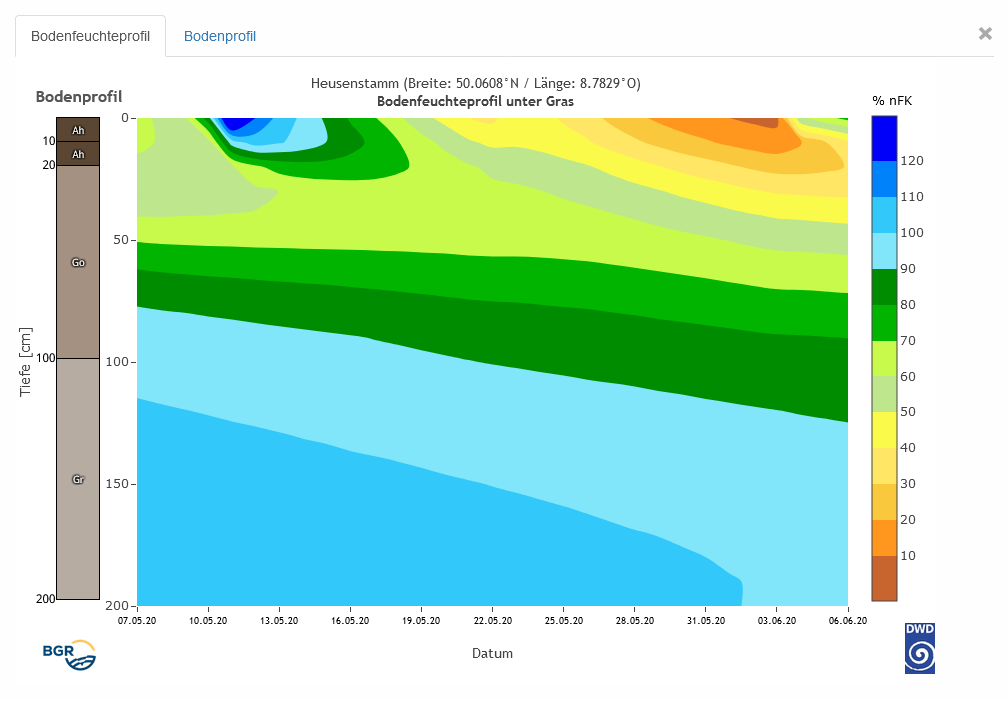Viewport: 1008px width, 701px height.
Task: Switch to the Bodenprofil tab
Action: pyautogui.click(x=219, y=36)
